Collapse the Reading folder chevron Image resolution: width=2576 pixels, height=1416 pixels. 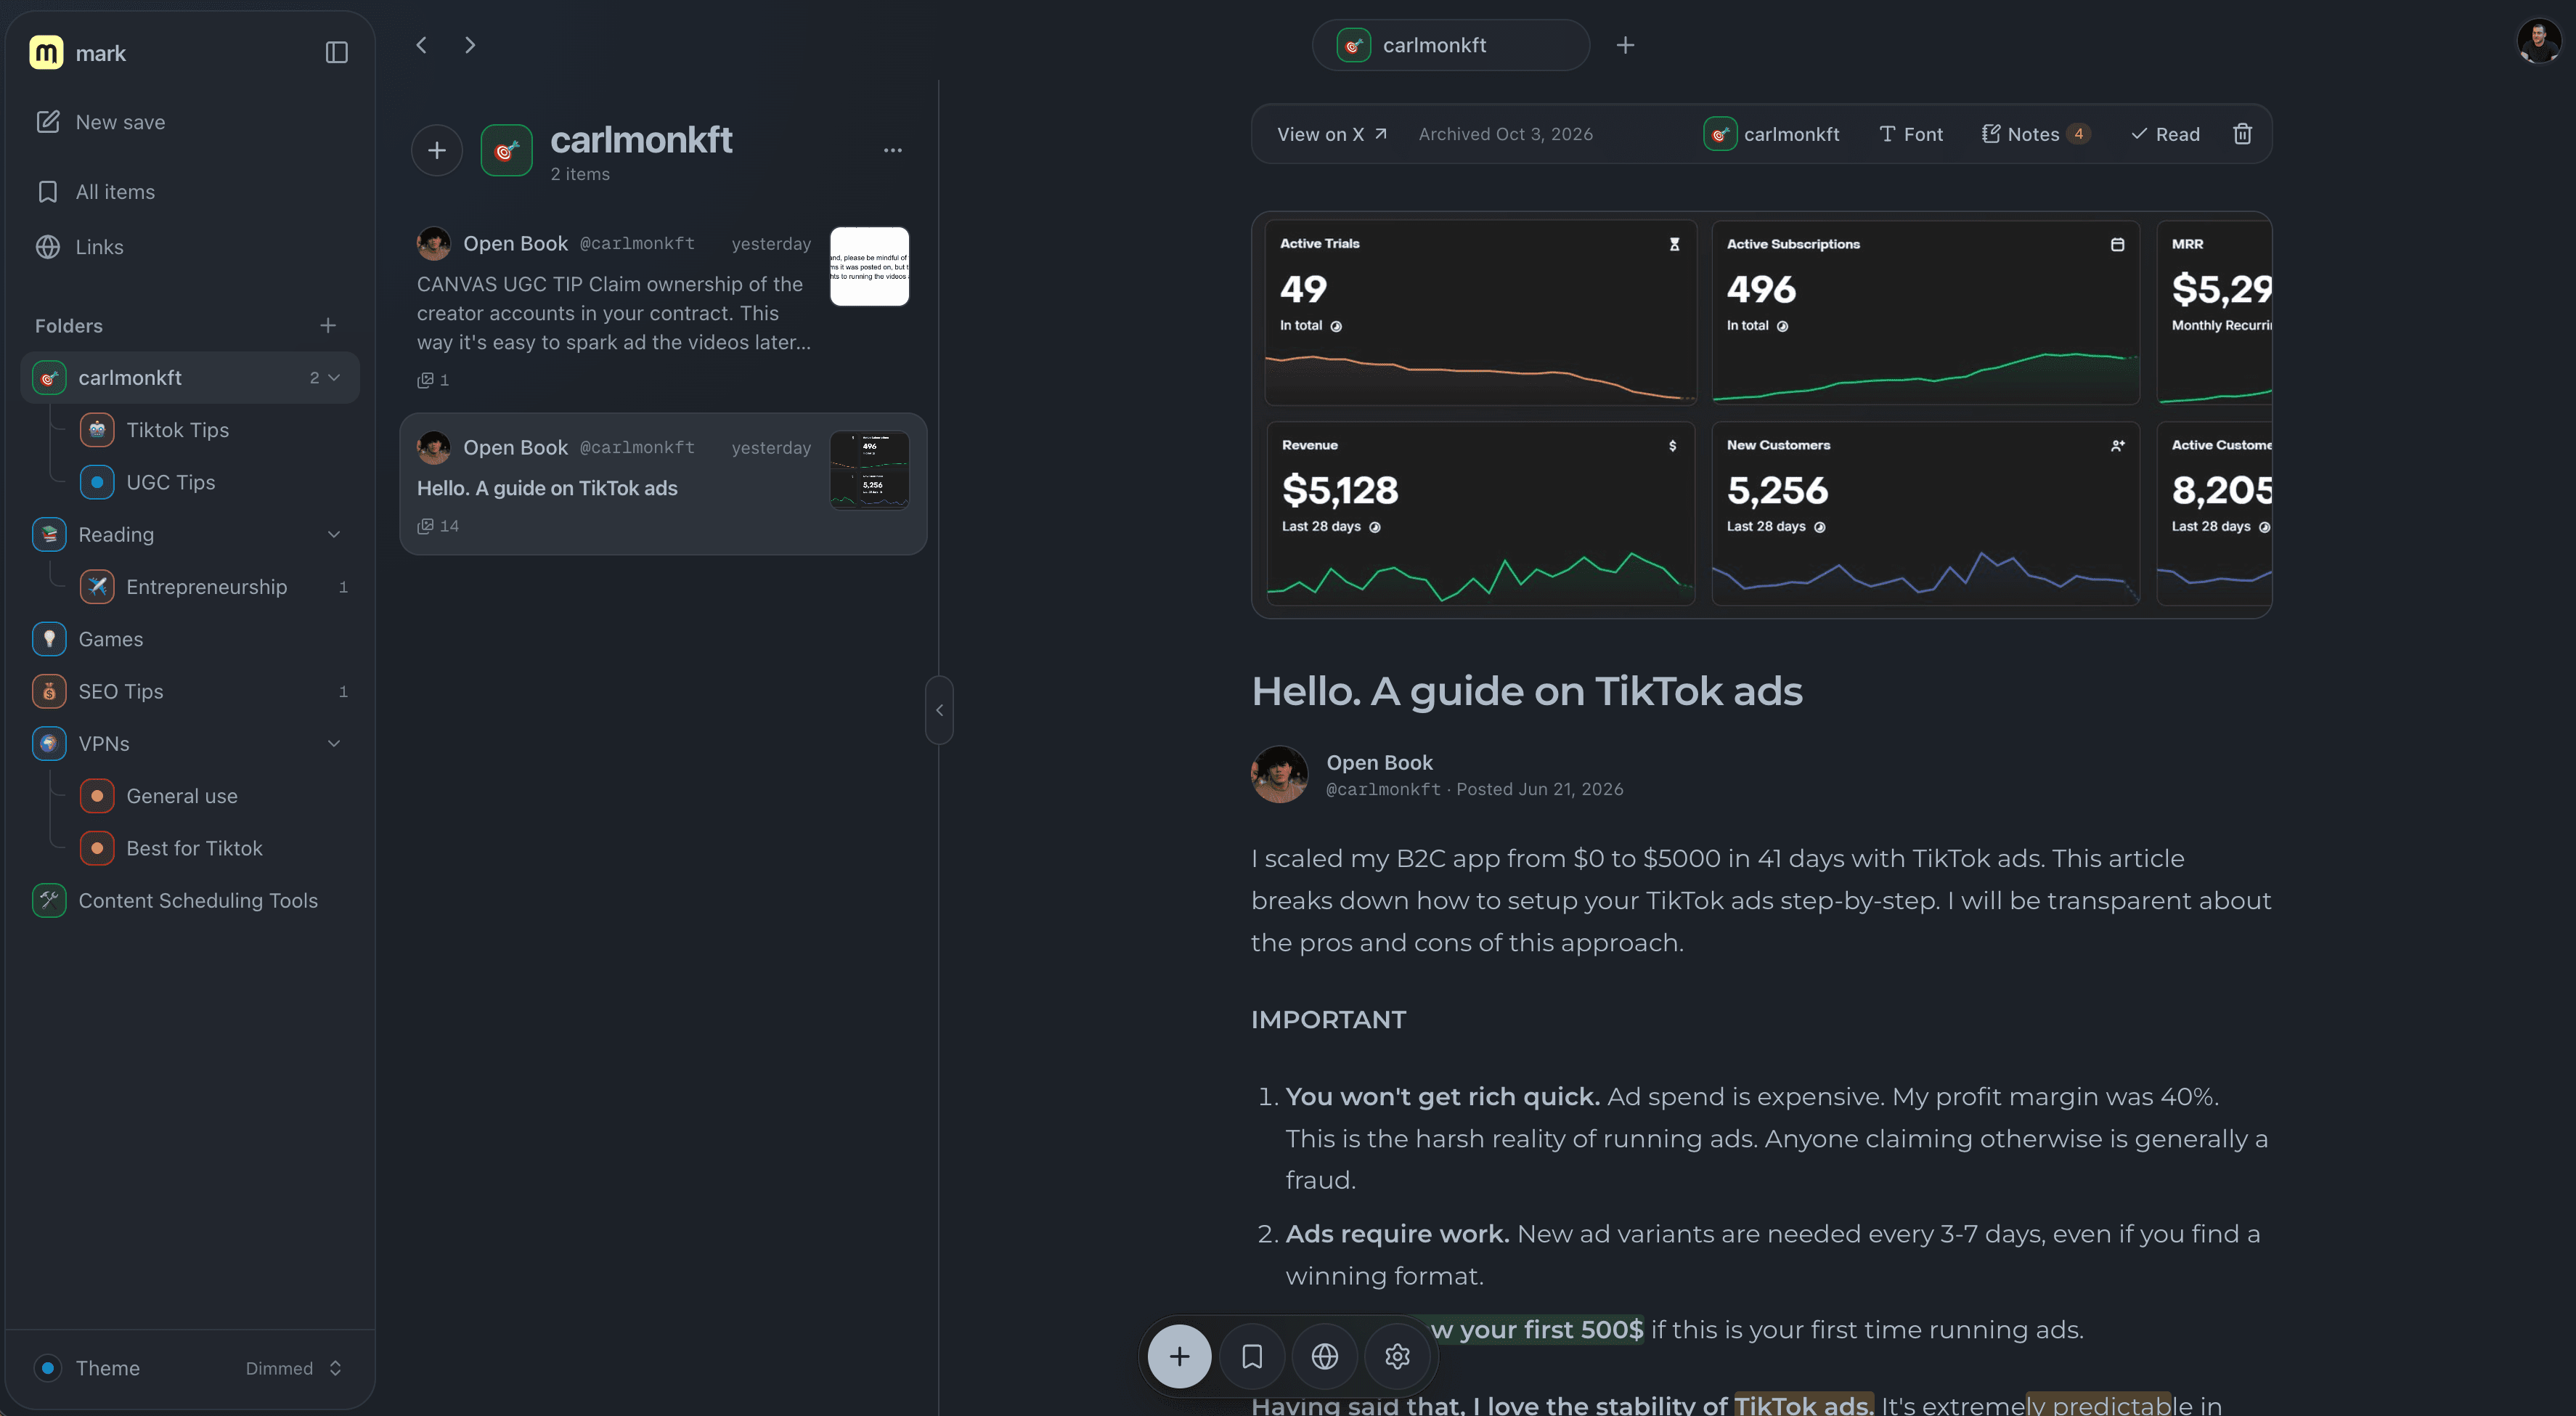click(x=334, y=534)
